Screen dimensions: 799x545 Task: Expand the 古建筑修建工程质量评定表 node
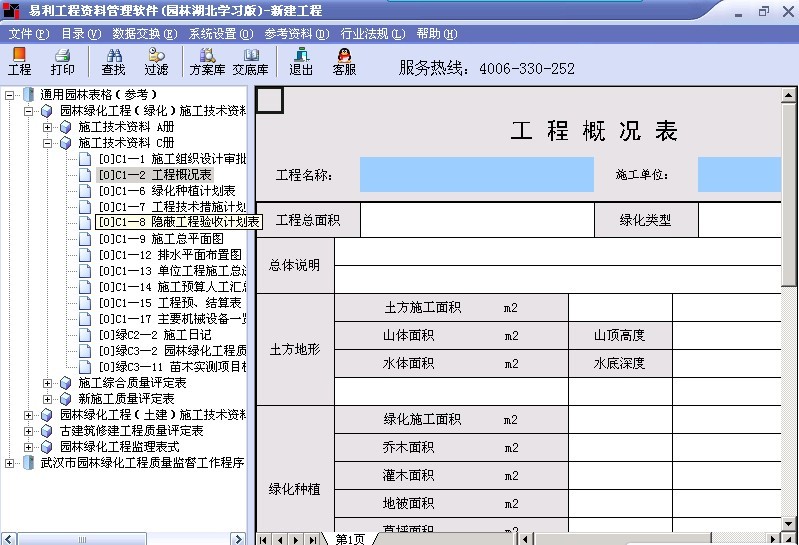(29, 431)
